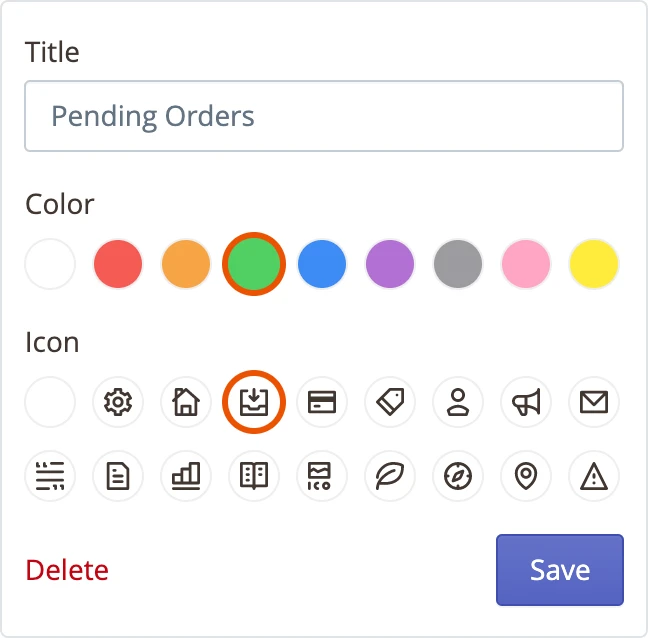Pick the open book icon
The image size is (648, 638).
coord(254,476)
